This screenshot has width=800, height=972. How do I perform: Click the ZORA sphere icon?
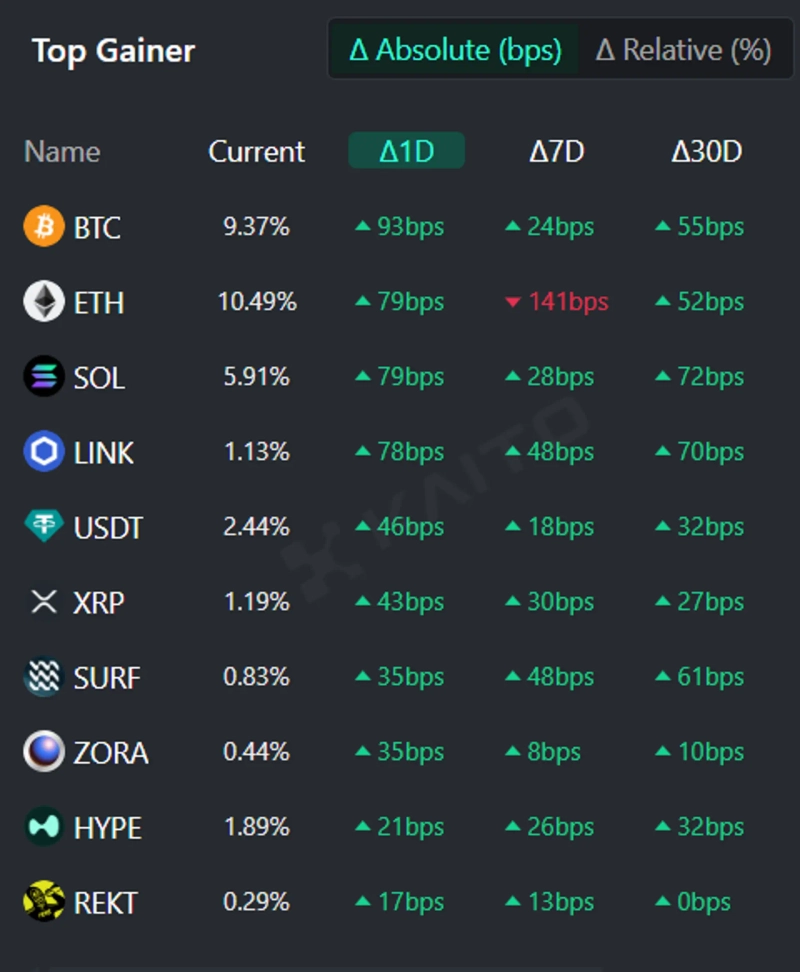pyautogui.click(x=43, y=752)
